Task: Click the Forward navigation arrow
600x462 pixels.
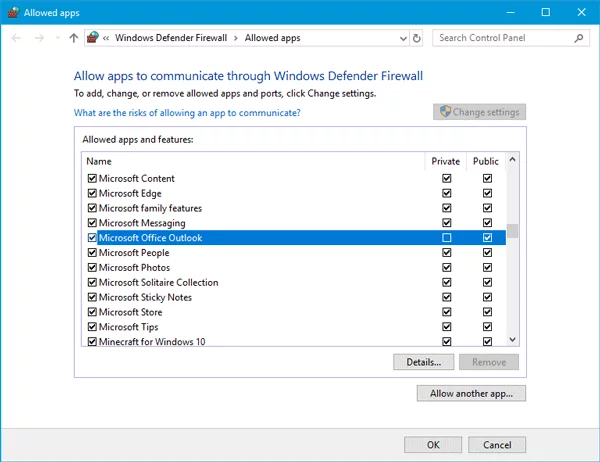Action: [39, 38]
